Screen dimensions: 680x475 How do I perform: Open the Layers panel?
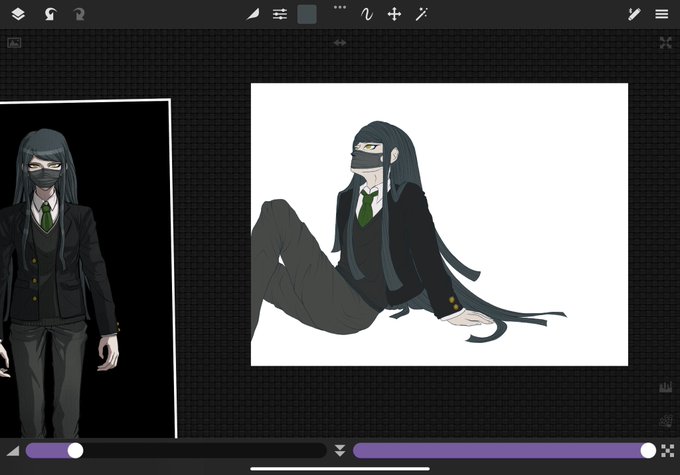click(x=18, y=14)
